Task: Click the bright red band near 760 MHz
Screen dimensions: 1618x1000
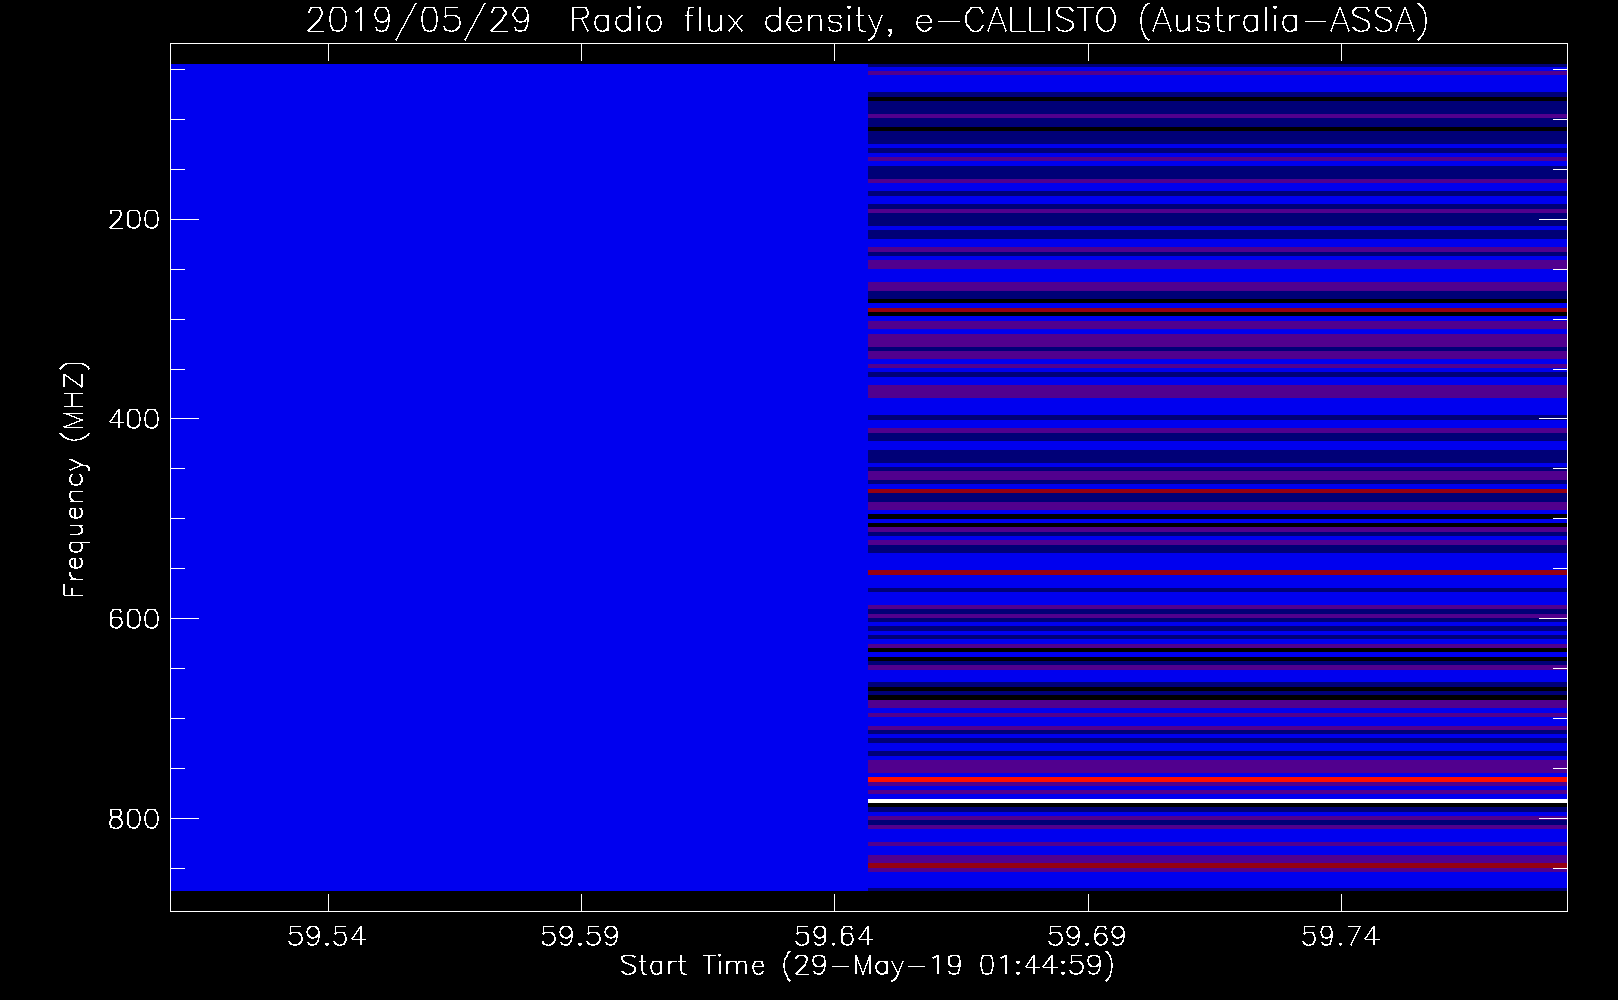Action: (1217, 779)
